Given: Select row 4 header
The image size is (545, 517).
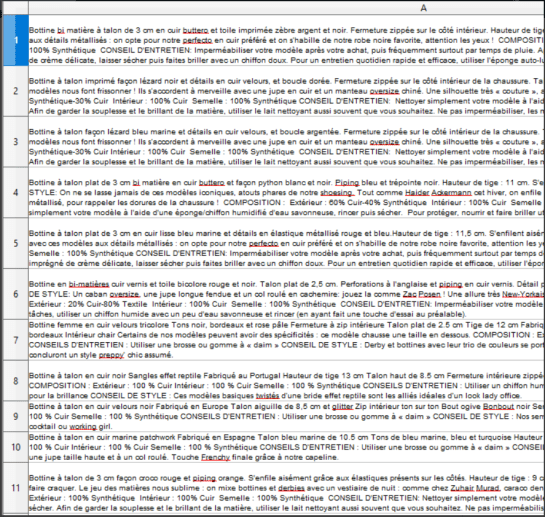Looking at the screenshot, I should pyautogui.click(x=16, y=193).
